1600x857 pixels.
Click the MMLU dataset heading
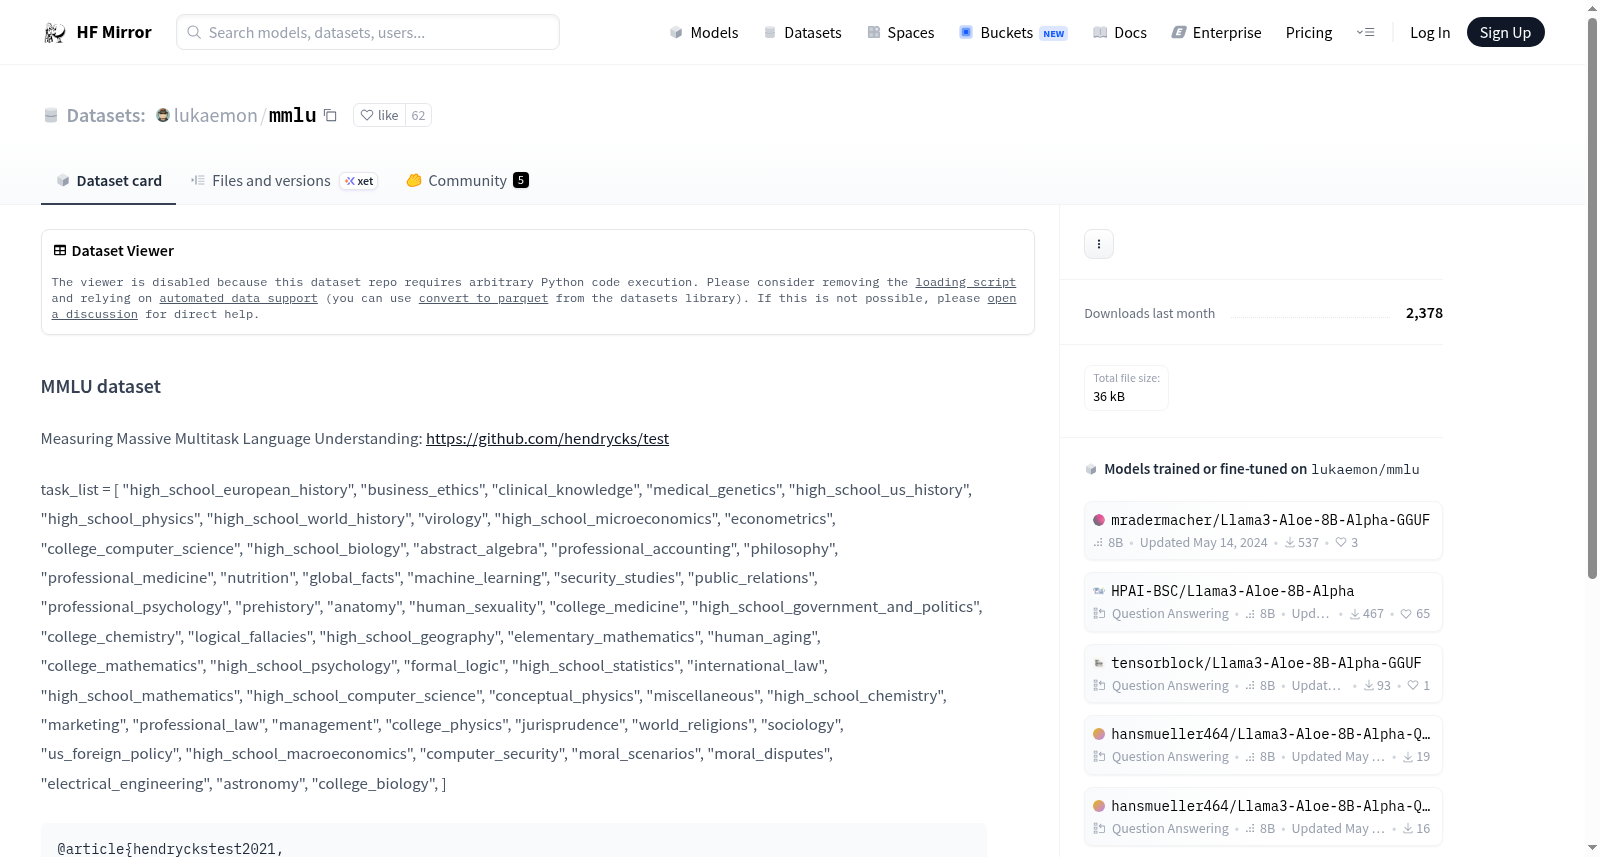[x=101, y=387]
